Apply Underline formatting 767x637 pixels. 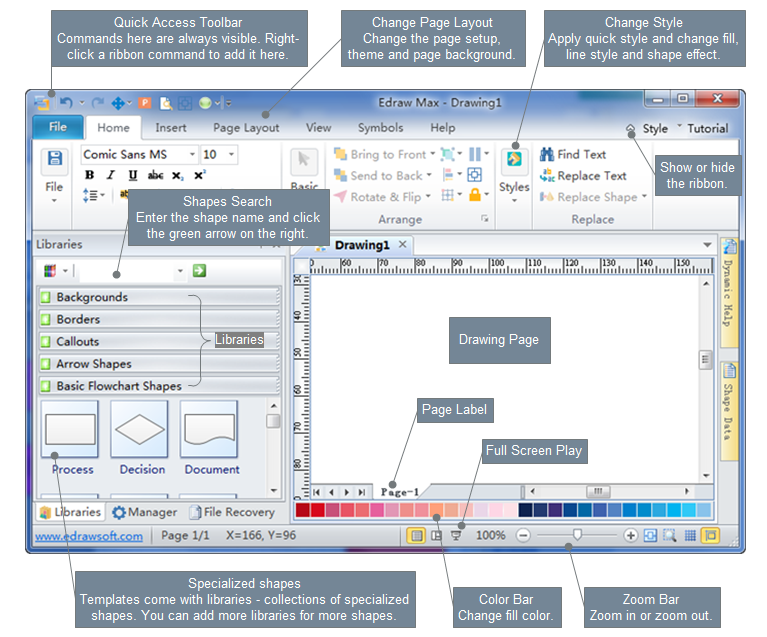click(x=133, y=175)
